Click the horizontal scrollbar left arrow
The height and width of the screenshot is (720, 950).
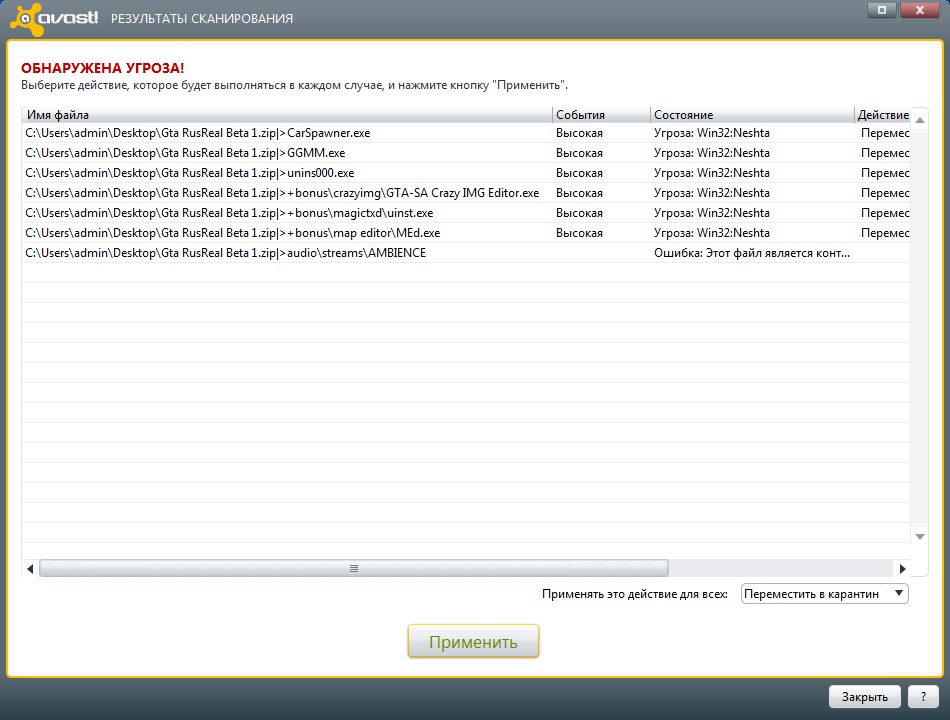(30, 568)
